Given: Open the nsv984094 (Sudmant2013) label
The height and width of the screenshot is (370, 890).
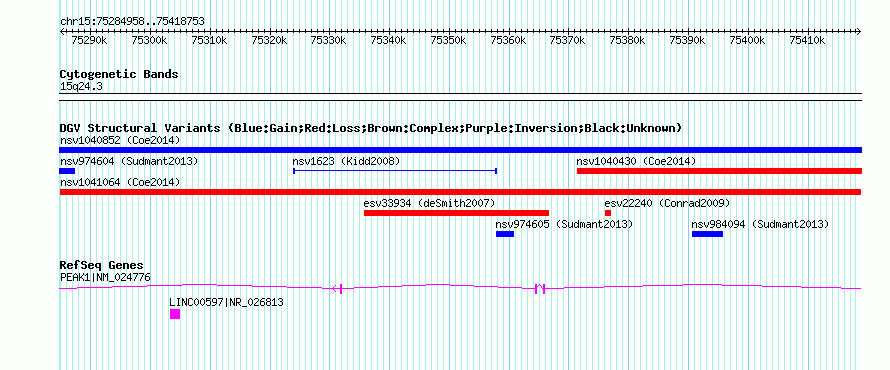Looking at the screenshot, I should [x=761, y=224].
